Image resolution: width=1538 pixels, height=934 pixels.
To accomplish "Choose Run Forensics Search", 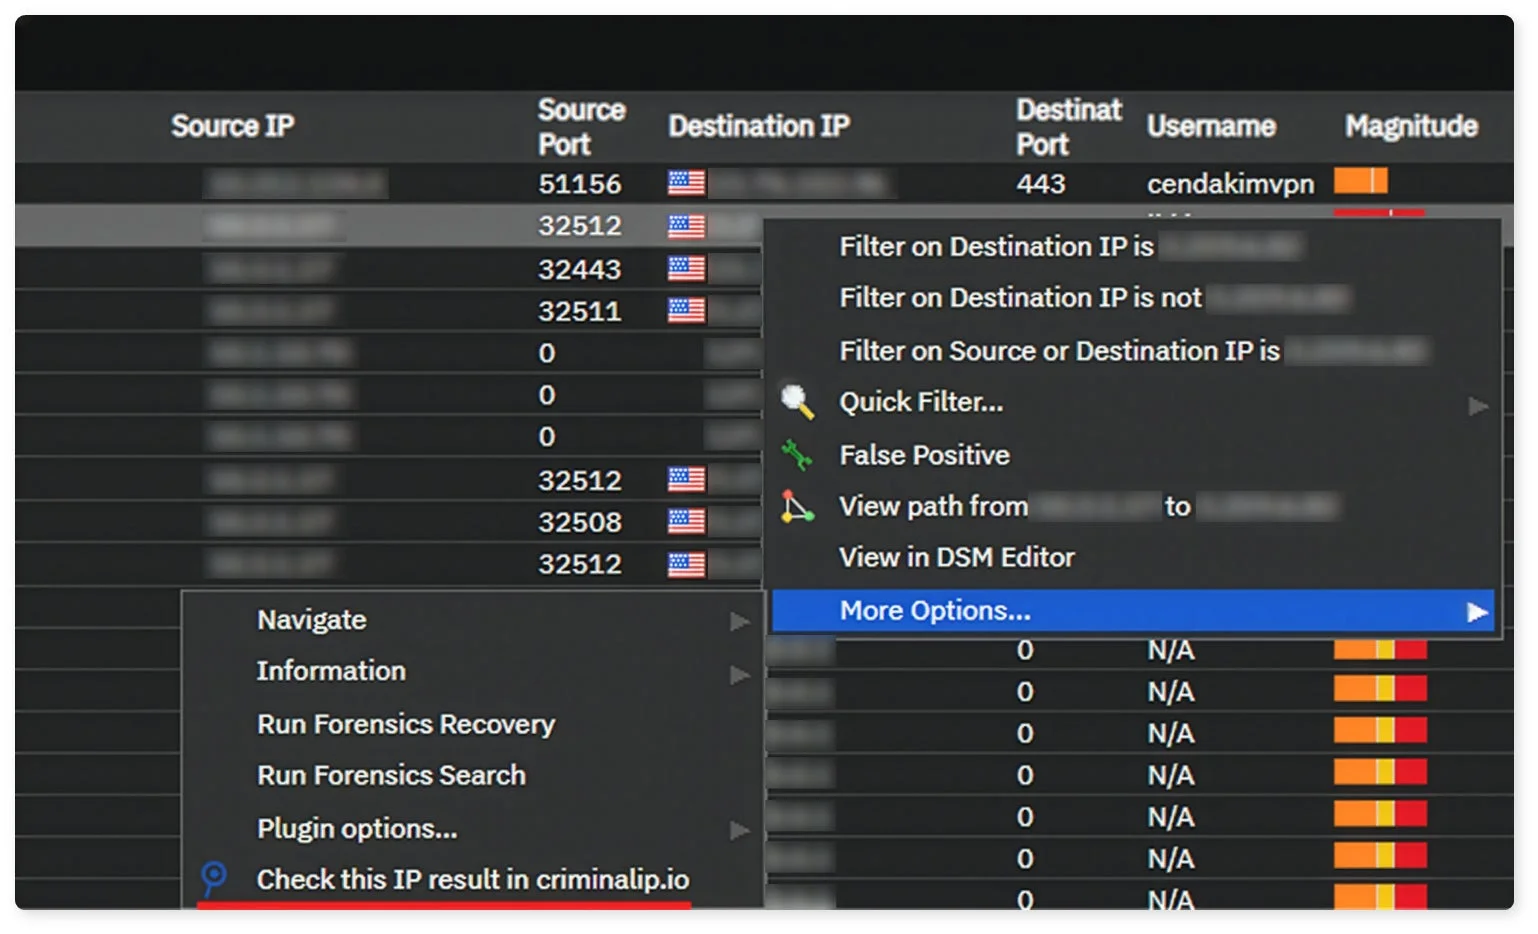I will (391, 775).
